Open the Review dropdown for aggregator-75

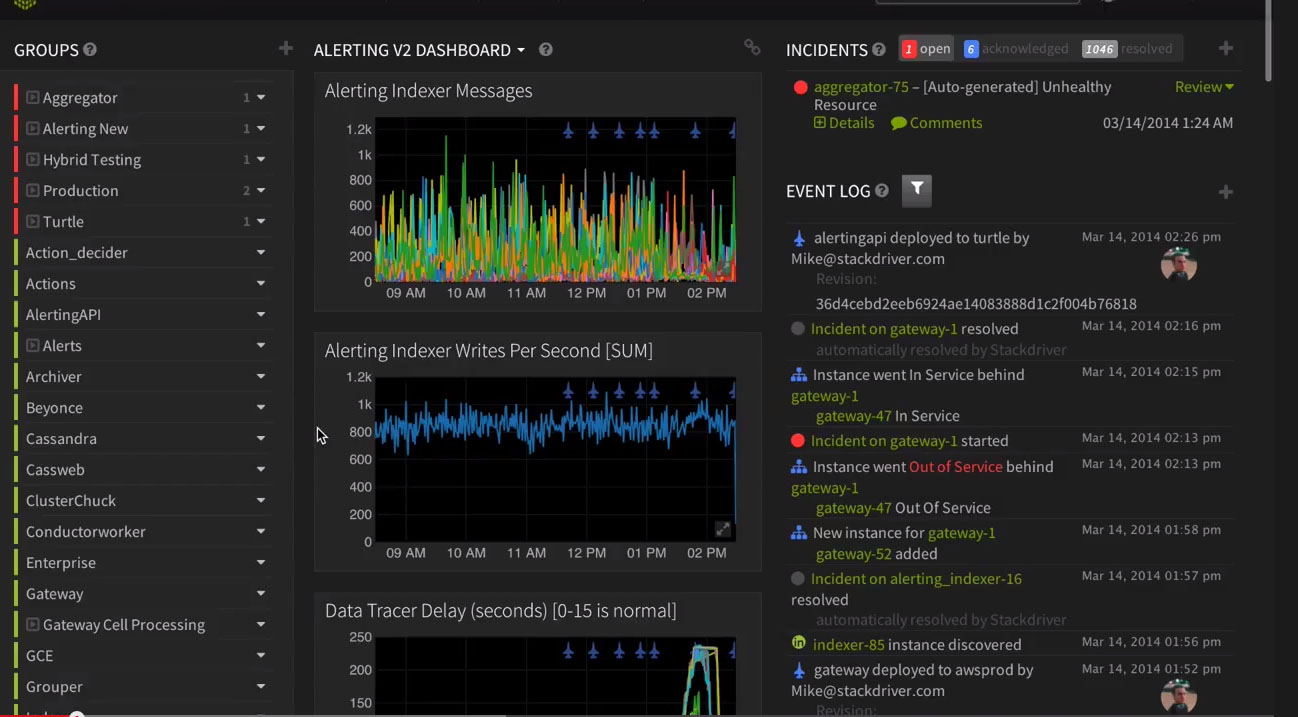[1203, 87]
